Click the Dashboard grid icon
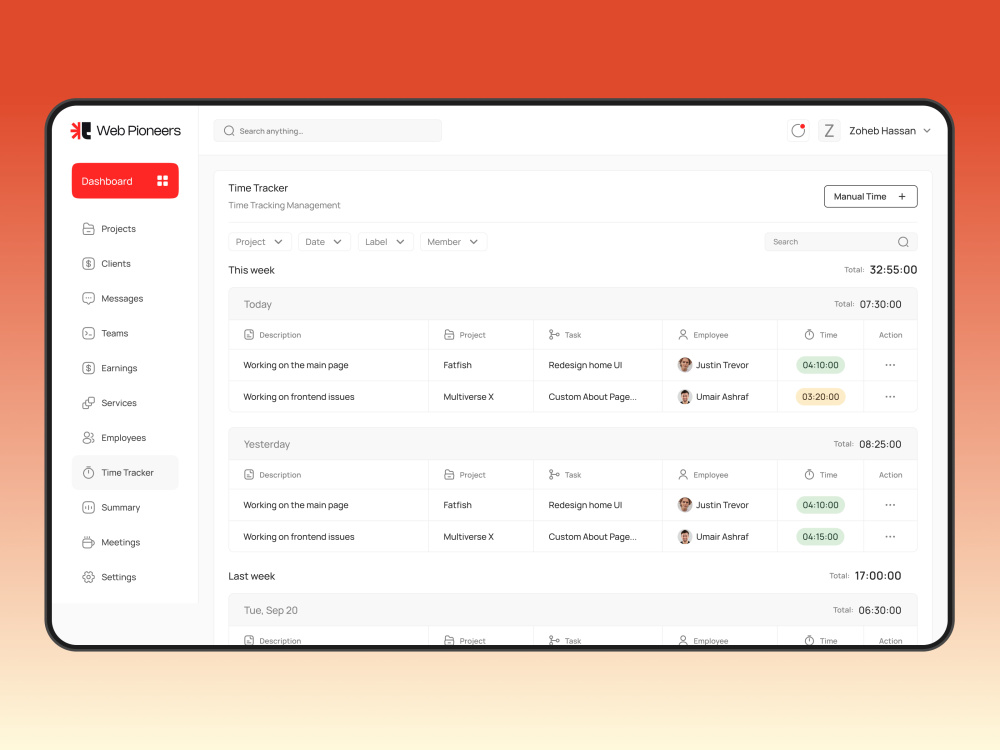The image size is (1000, 750). pos(163,181)
